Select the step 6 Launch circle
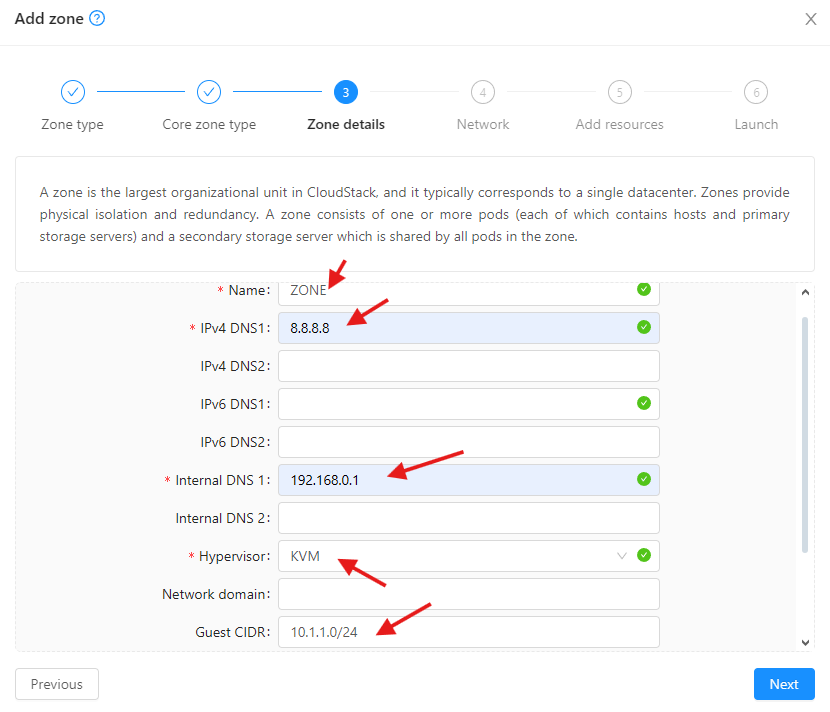 point(756,92)
